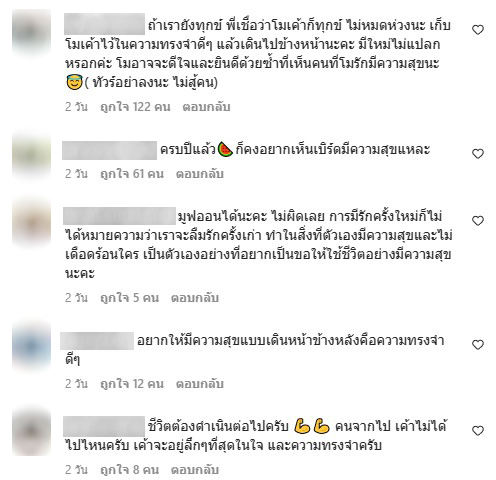Click ตอบกลับ beside ถูกใจ 12 คน
The image size is (496, 480).
pos(200,384)
